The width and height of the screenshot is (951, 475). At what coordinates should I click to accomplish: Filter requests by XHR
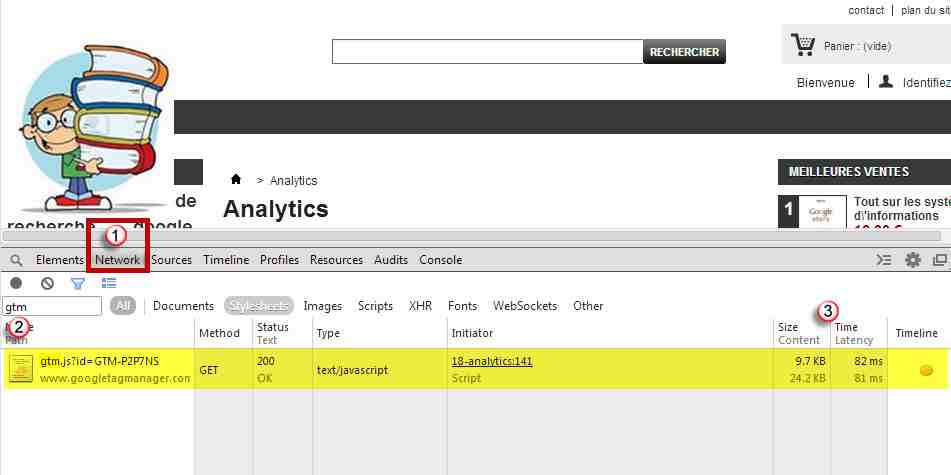click(420, 306)
